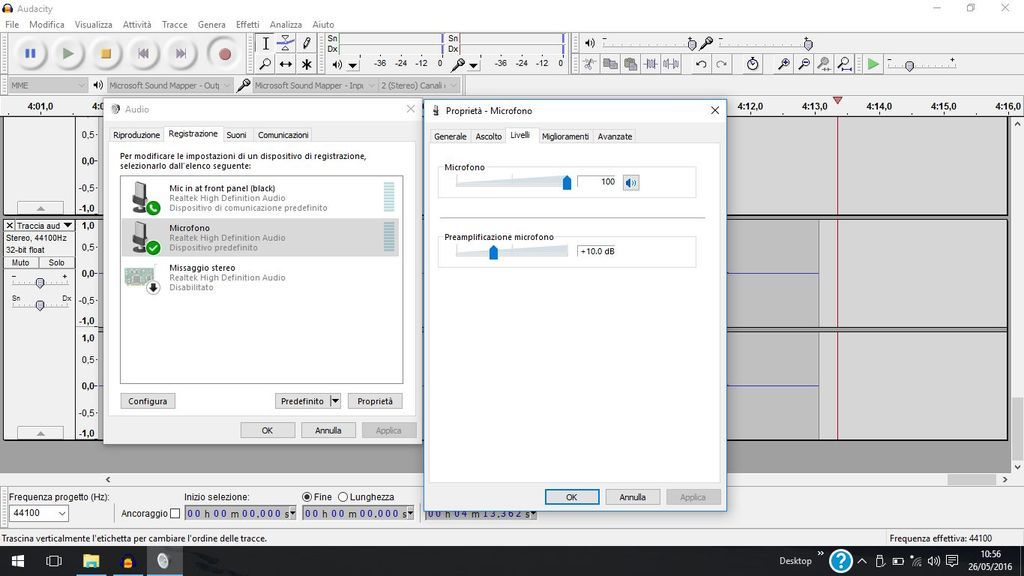Expand the Predefinito button dropdown arrow
Screen dimensions: 1024x576
pos(335,401)
